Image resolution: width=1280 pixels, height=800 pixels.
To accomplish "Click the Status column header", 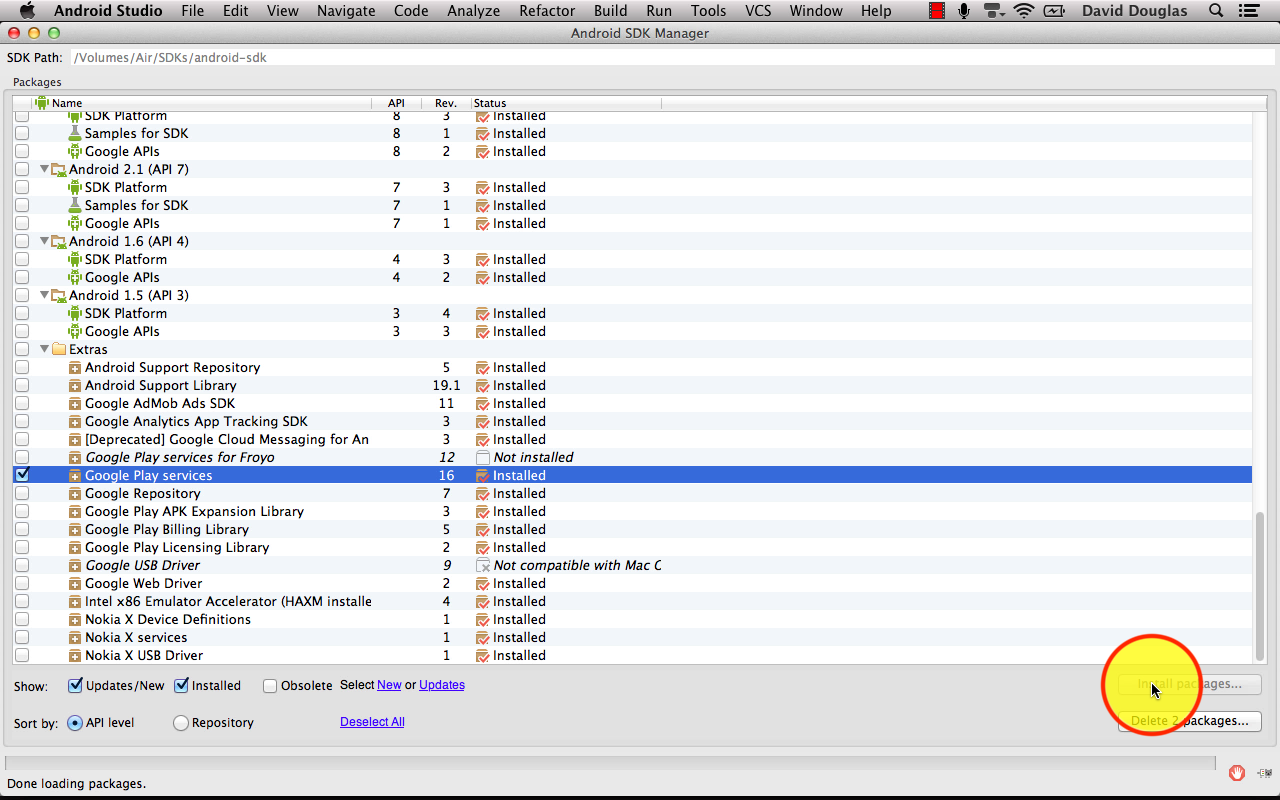I will pyautogui.click(x=566, y=103).
